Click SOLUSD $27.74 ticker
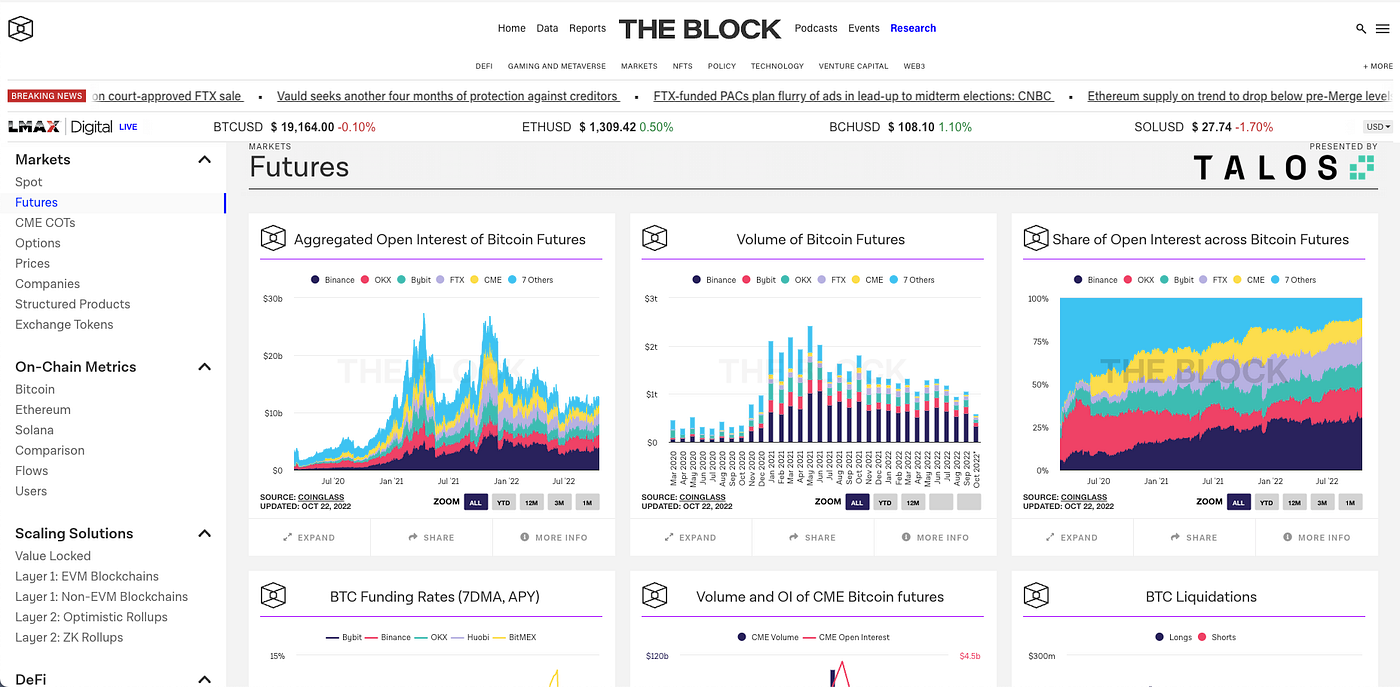 pos(1204,127)
